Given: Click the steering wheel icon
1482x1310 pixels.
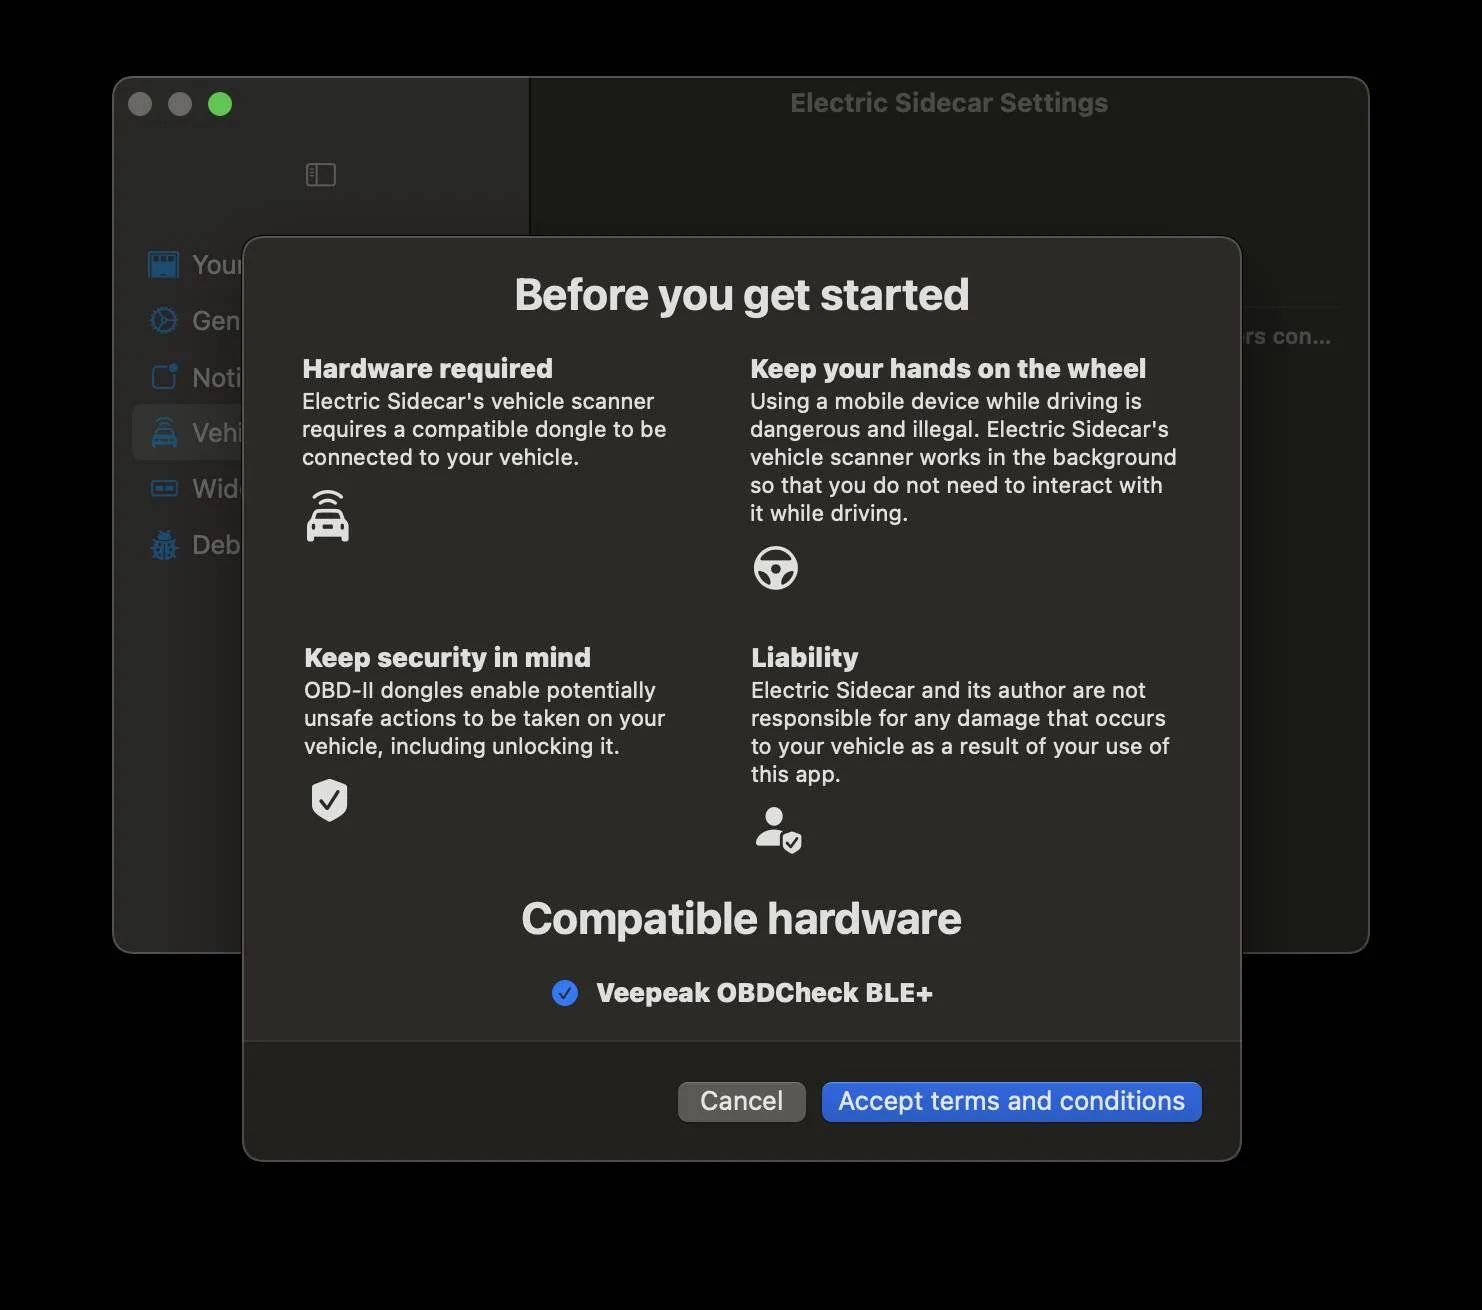Looking at the screenshot, I should (775, 568).
